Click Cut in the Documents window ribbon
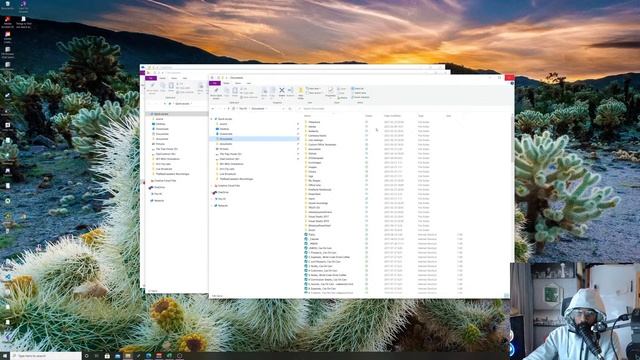 244,89
